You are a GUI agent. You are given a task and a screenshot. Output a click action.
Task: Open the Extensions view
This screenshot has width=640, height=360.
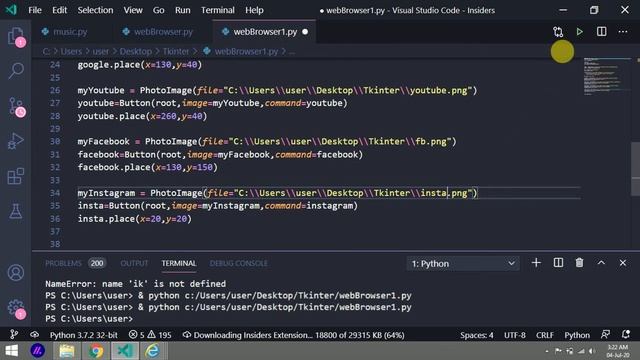tap(16, 176)
